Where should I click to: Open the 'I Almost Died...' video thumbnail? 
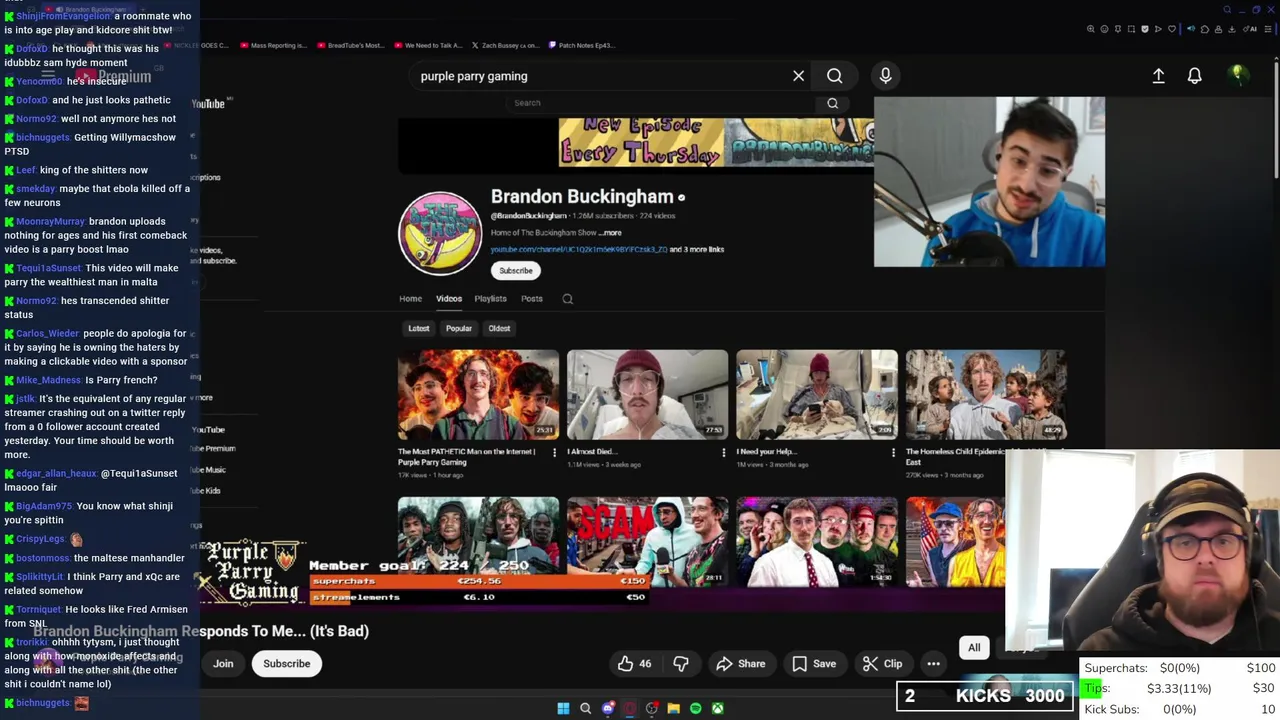coord(647,394)
